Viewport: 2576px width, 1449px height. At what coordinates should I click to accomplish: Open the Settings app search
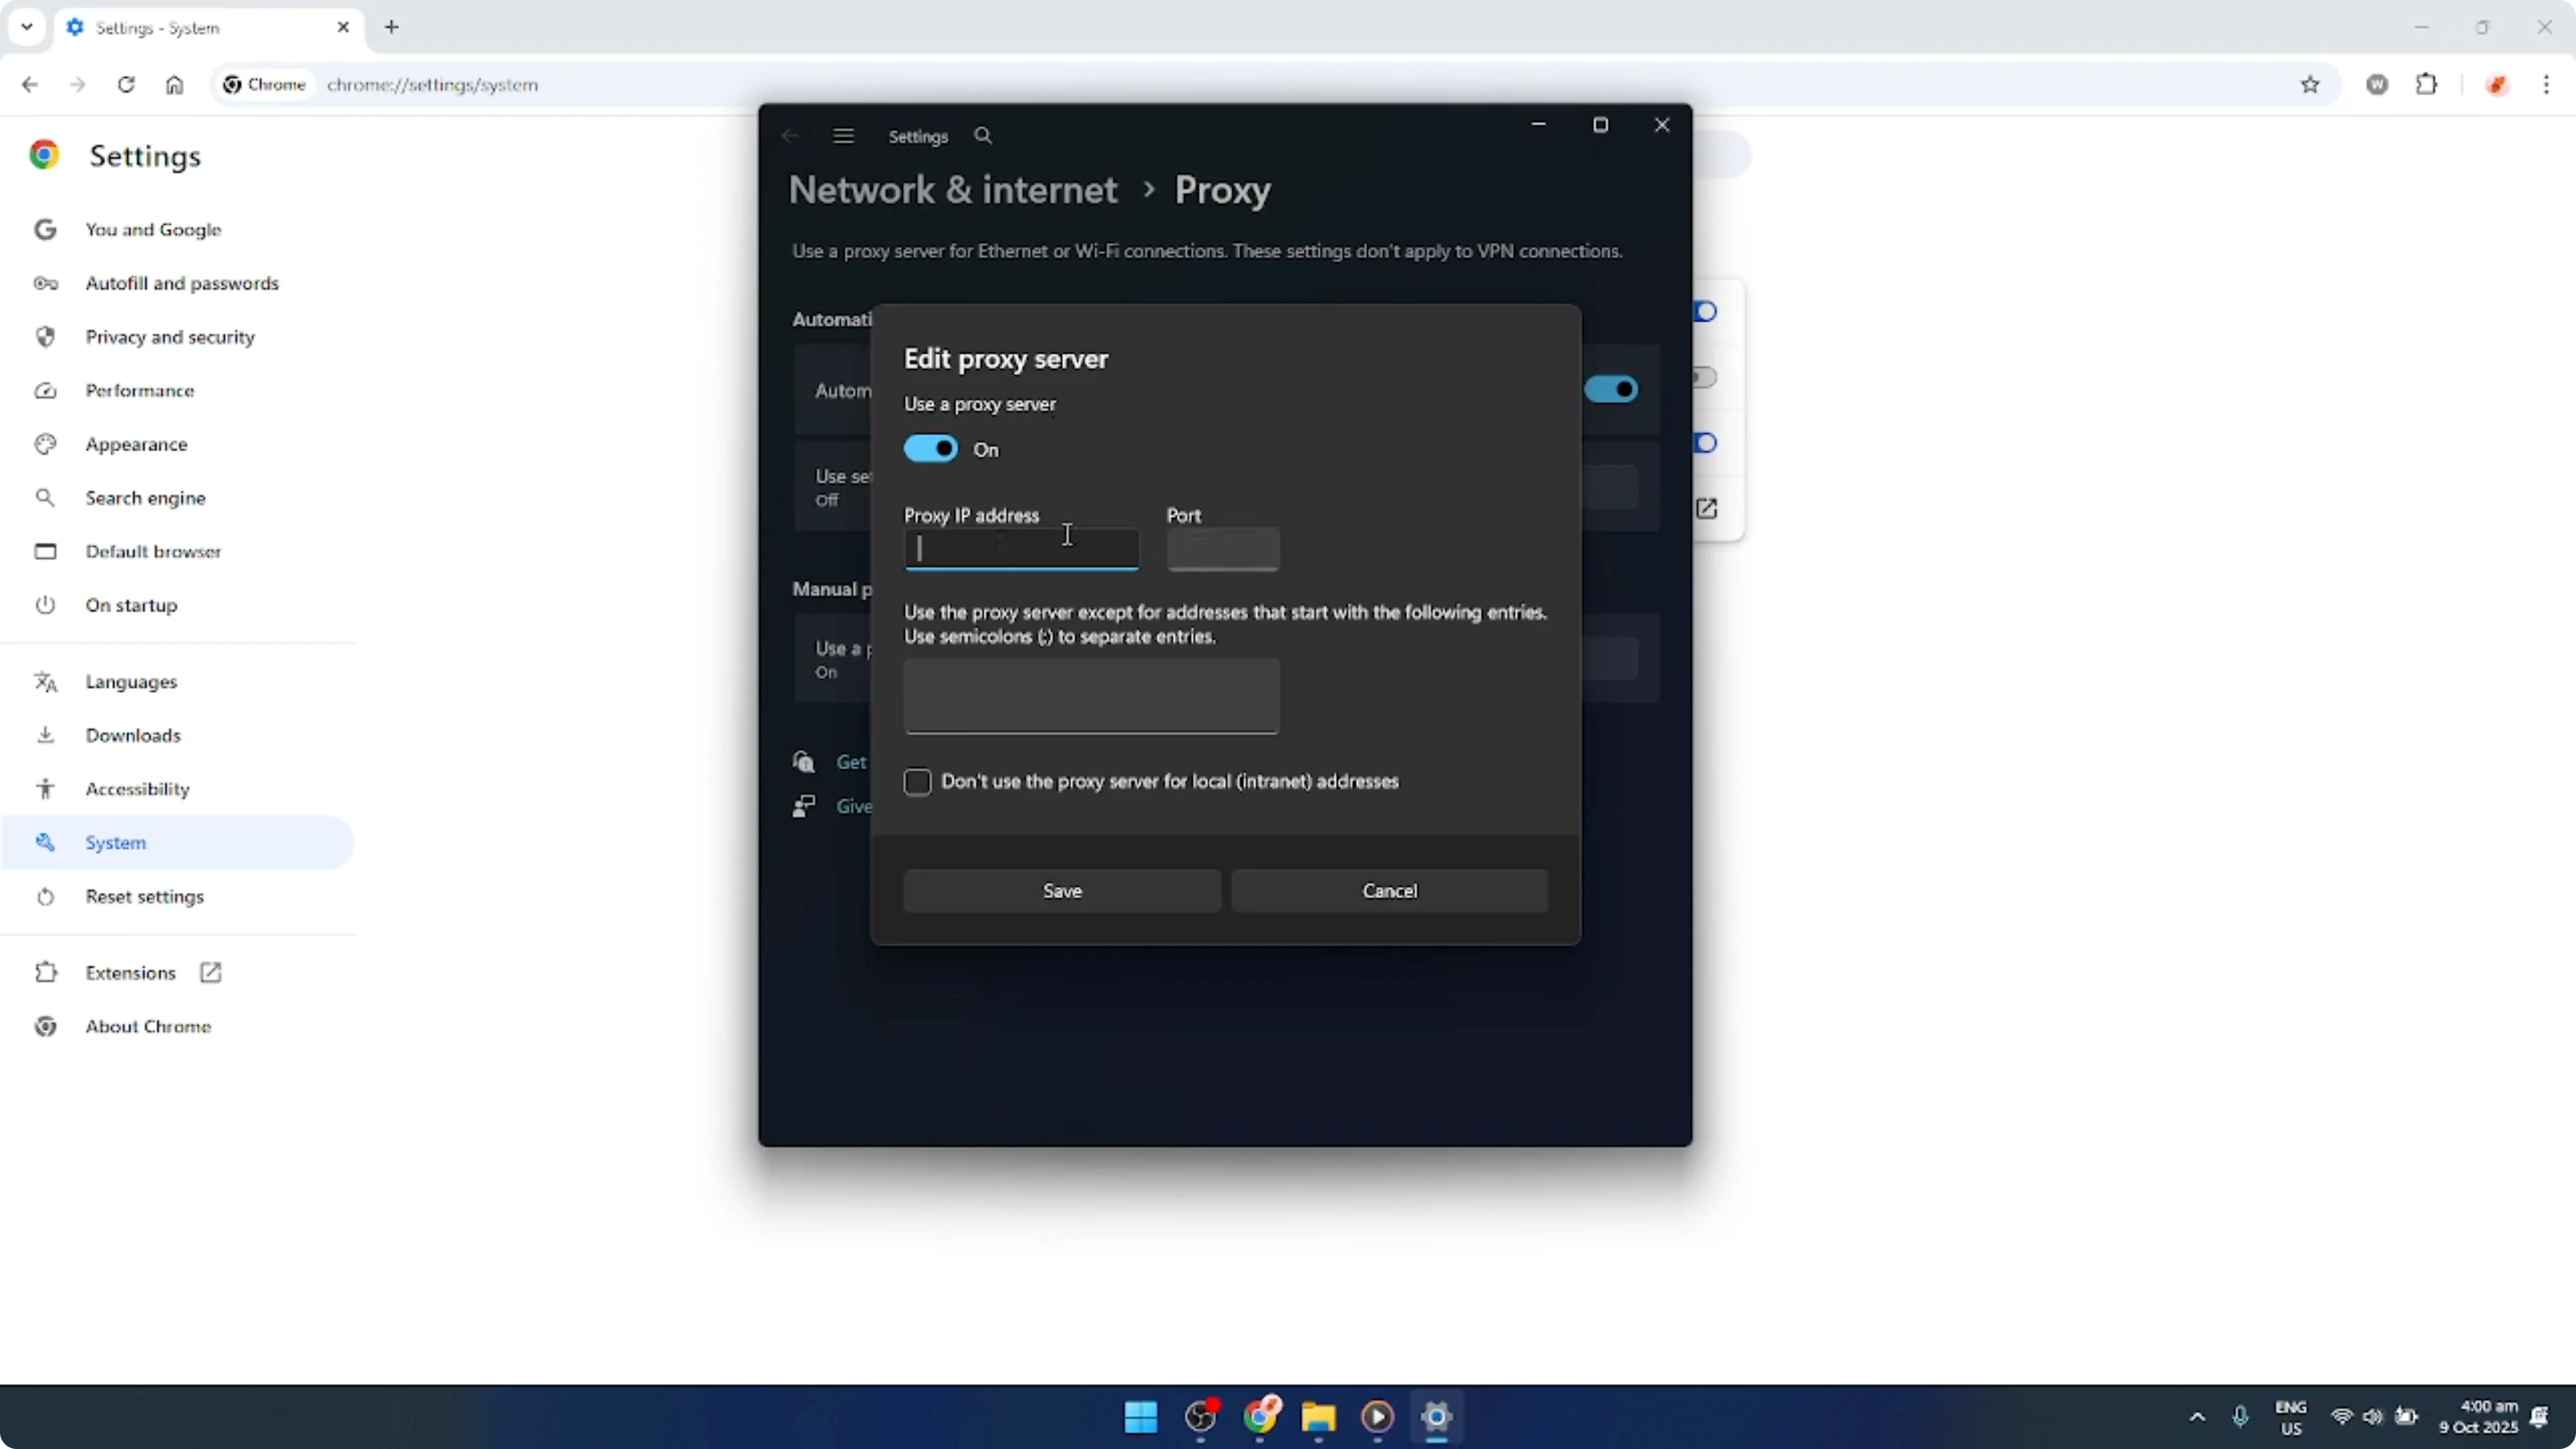coord(983,135)
